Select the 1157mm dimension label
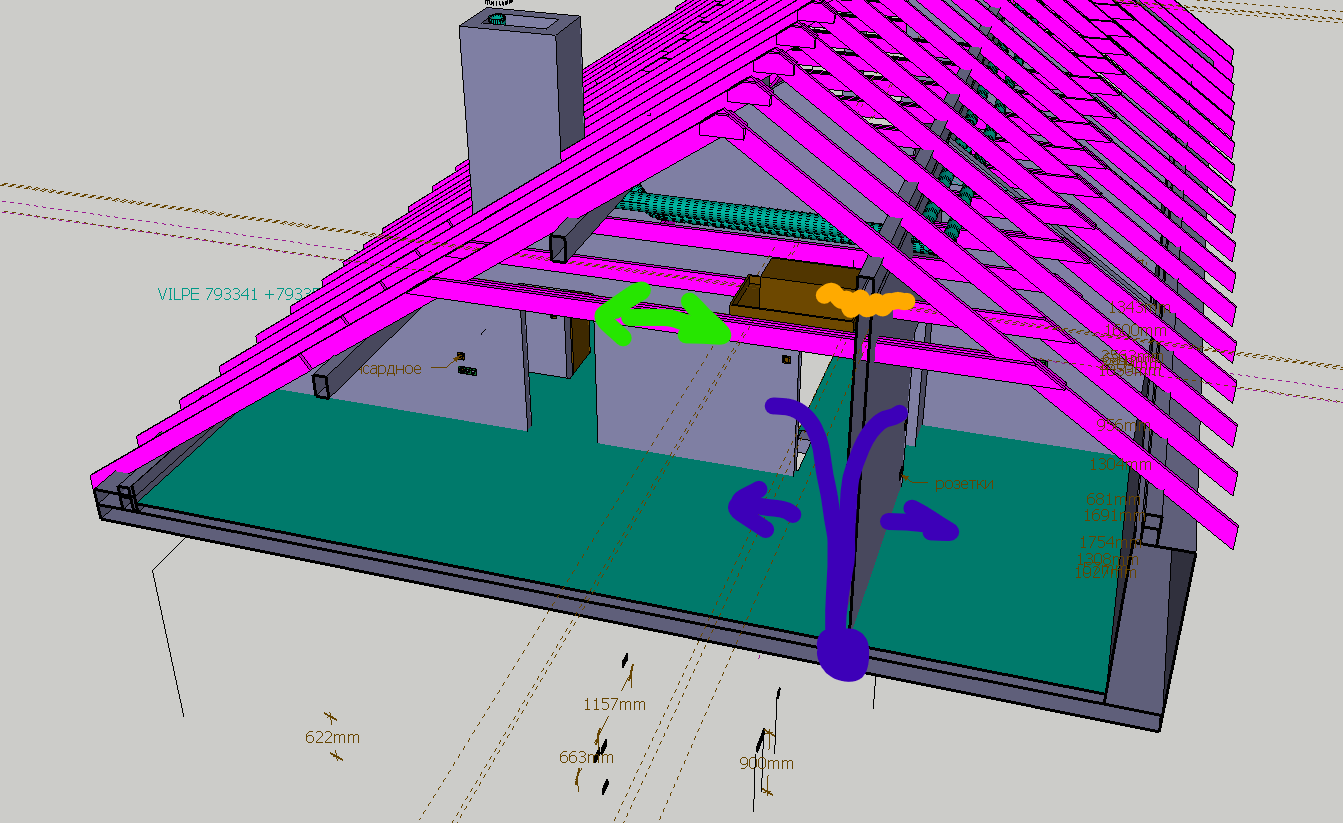This screenshot has width=1343, height=823. click(614, 704)
